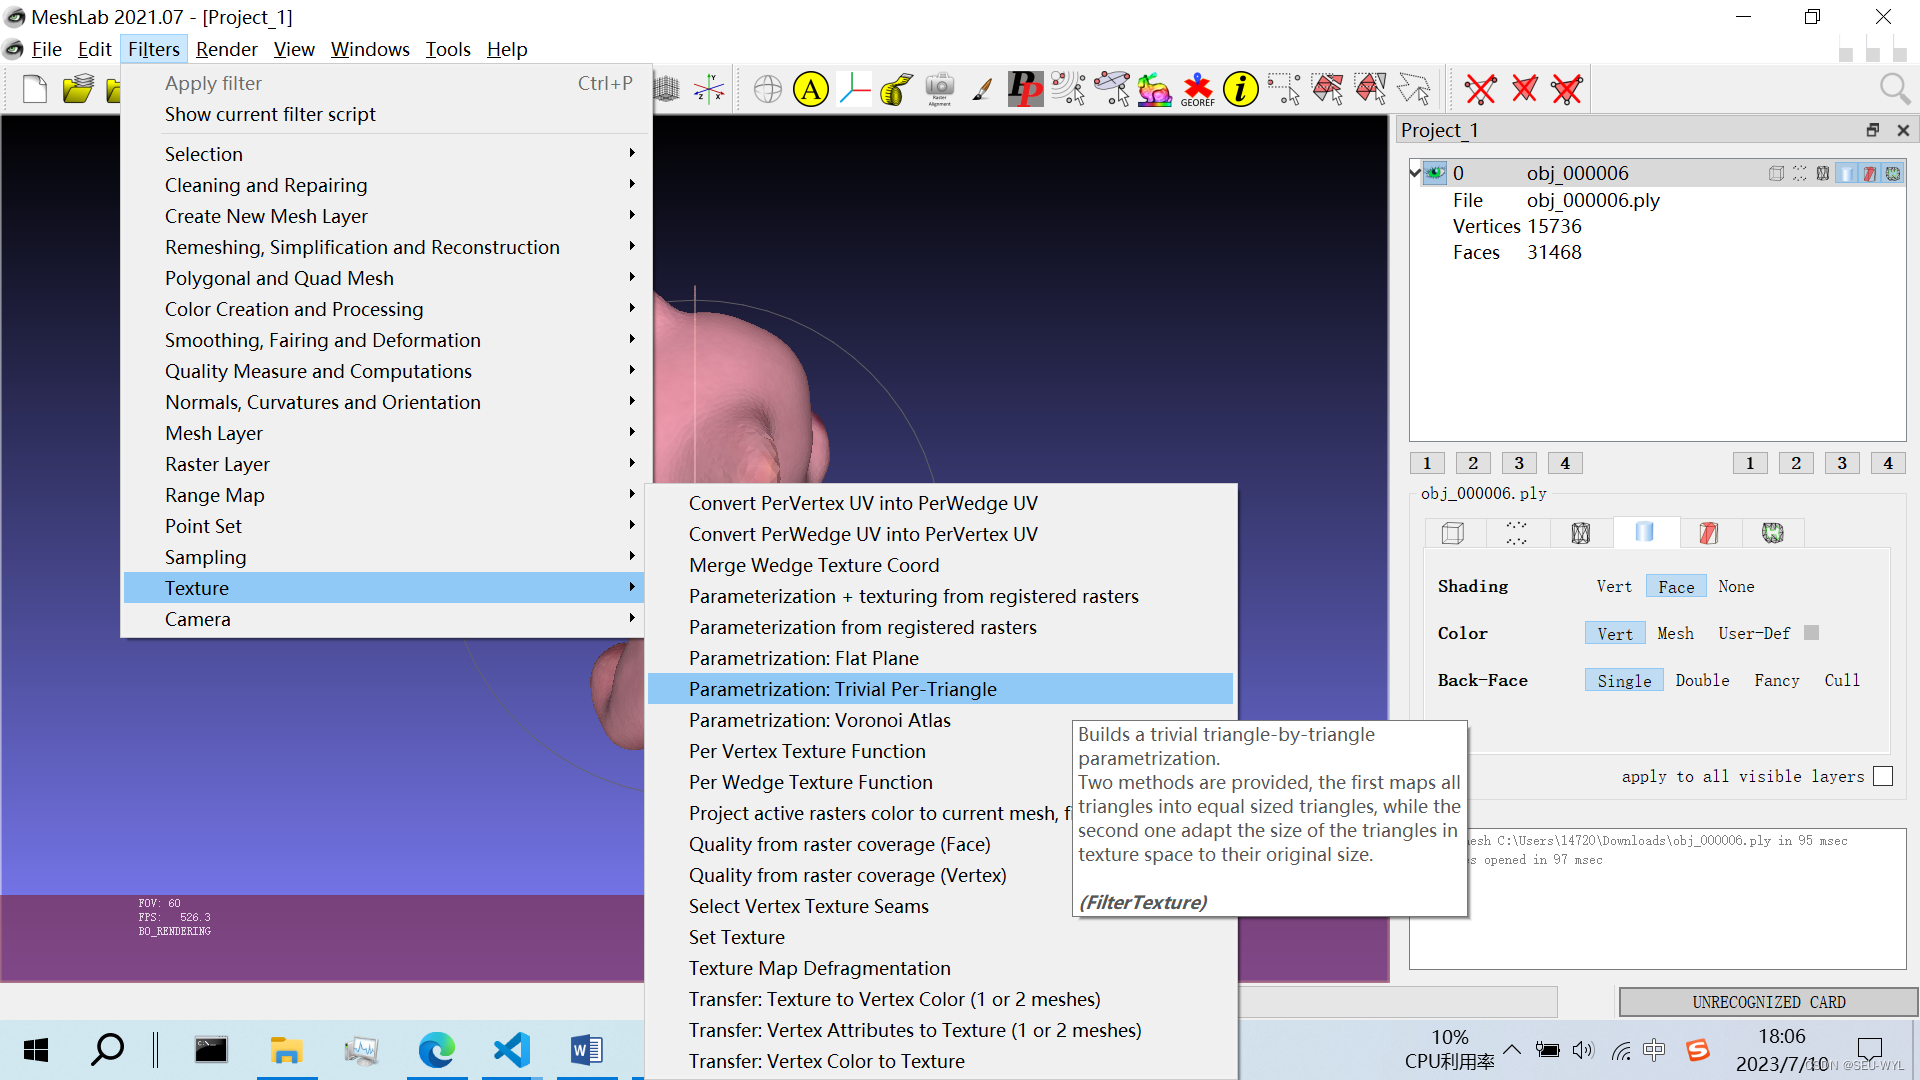The image size is (1920, 1080).
Task: Set Back-Face mode to Double
Action: point(1702,681)
